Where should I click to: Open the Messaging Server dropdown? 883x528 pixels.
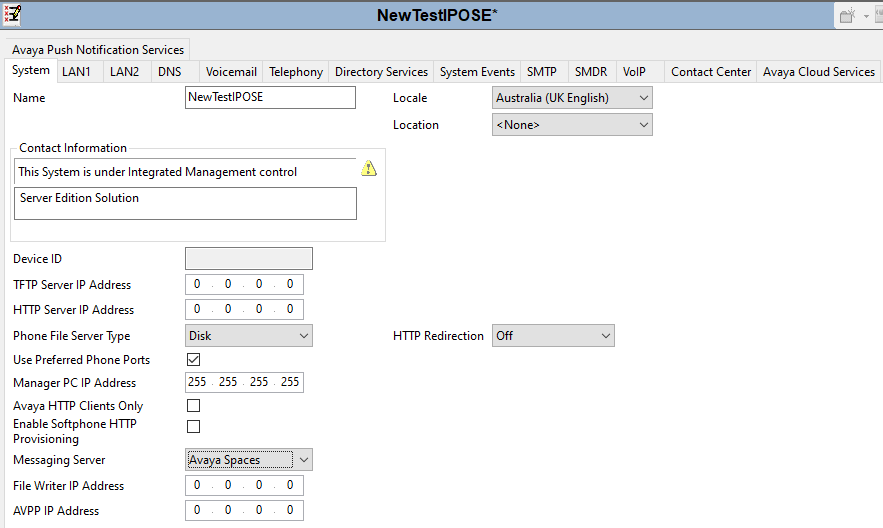point(249,459)
